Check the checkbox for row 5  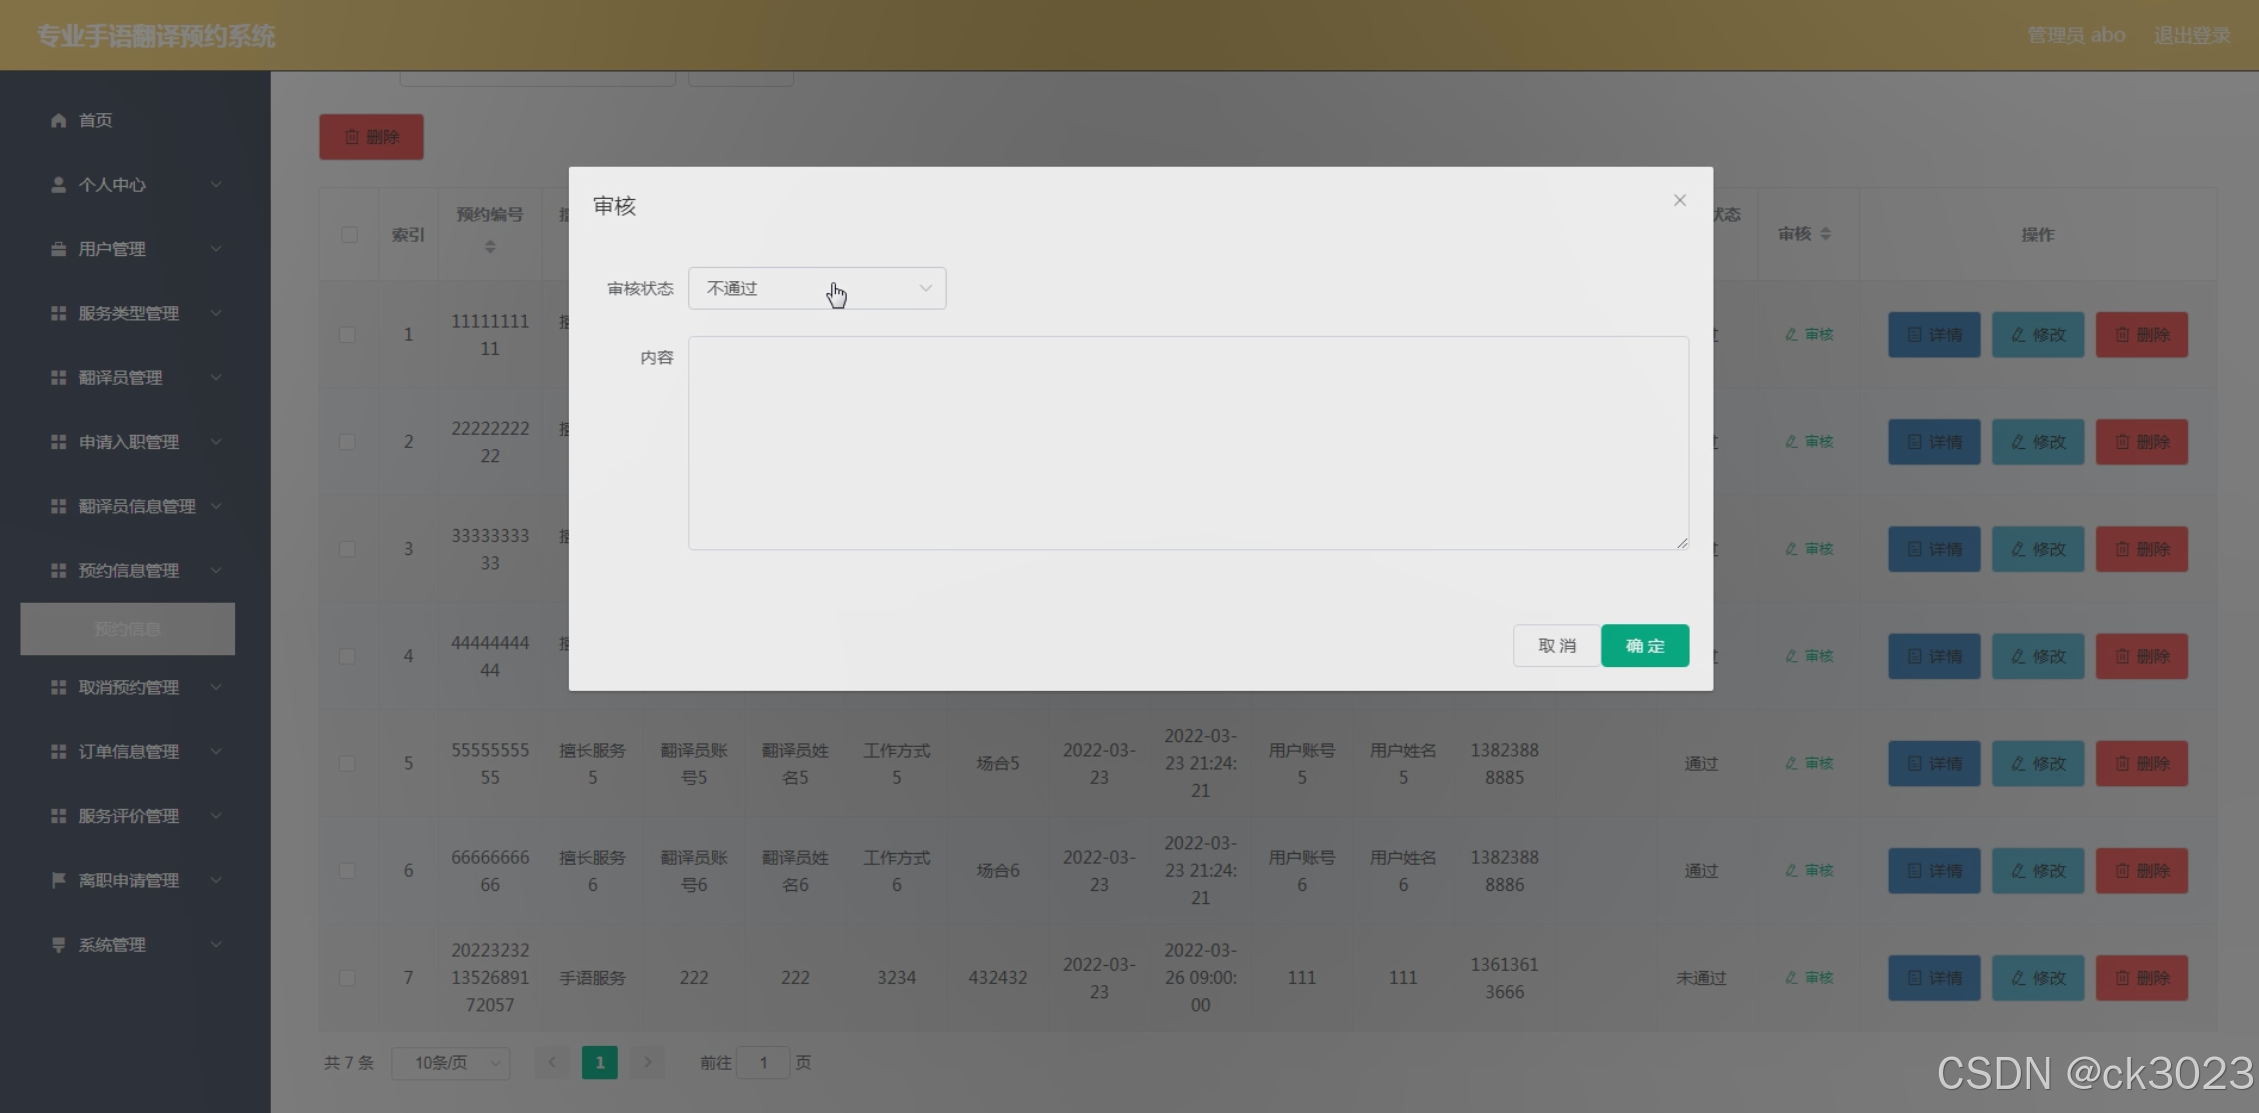pos(347,764)
